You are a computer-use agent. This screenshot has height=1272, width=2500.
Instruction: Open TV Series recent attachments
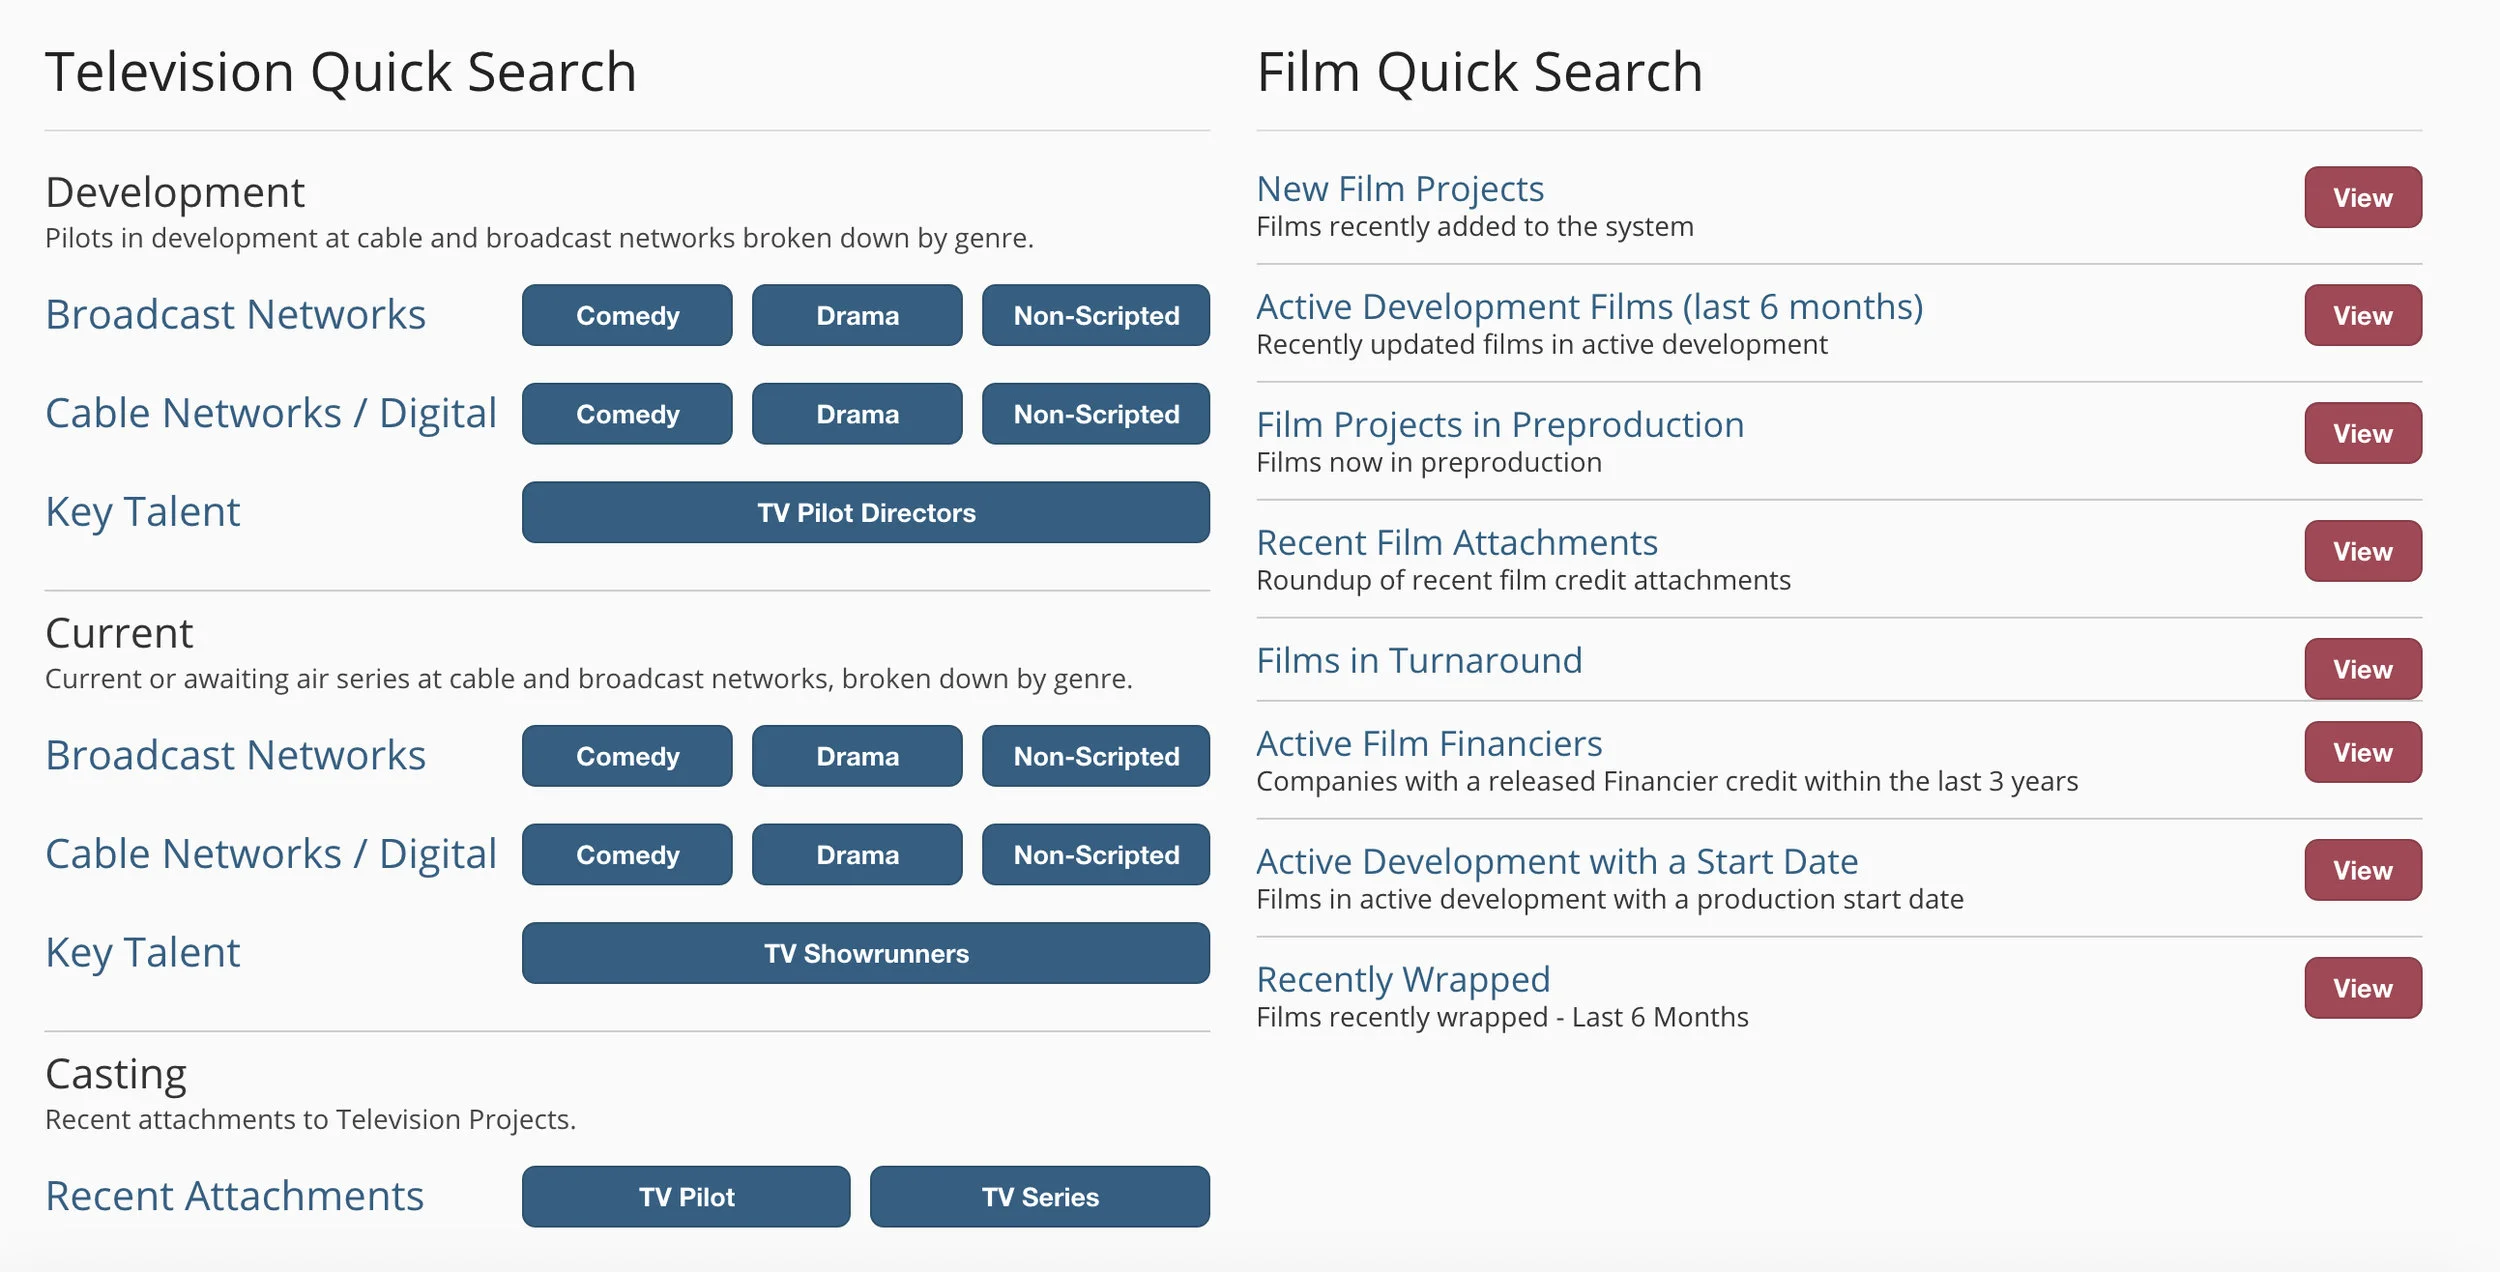[1039, 1197]
